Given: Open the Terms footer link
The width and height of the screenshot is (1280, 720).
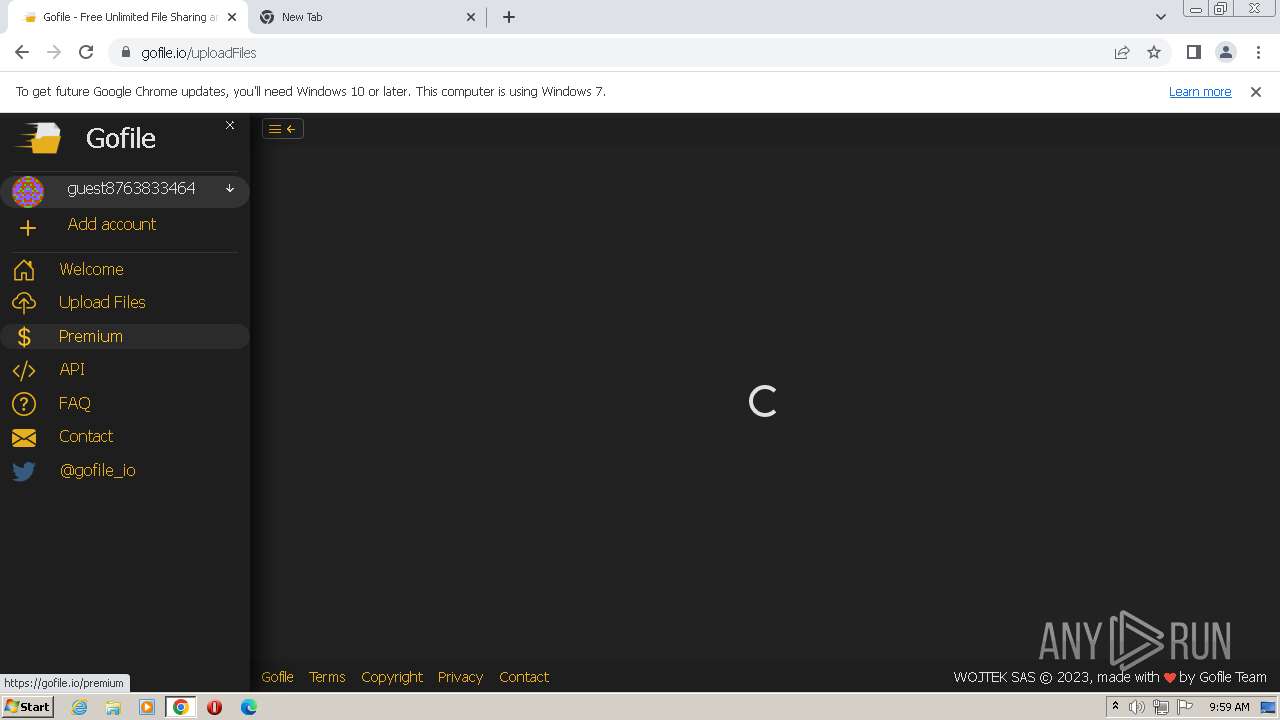Looking at the screenshot, I should (327, 677).
